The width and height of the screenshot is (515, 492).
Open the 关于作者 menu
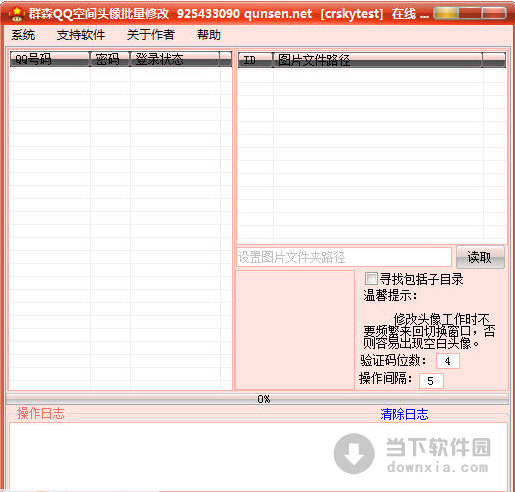[x=150, y=35]
